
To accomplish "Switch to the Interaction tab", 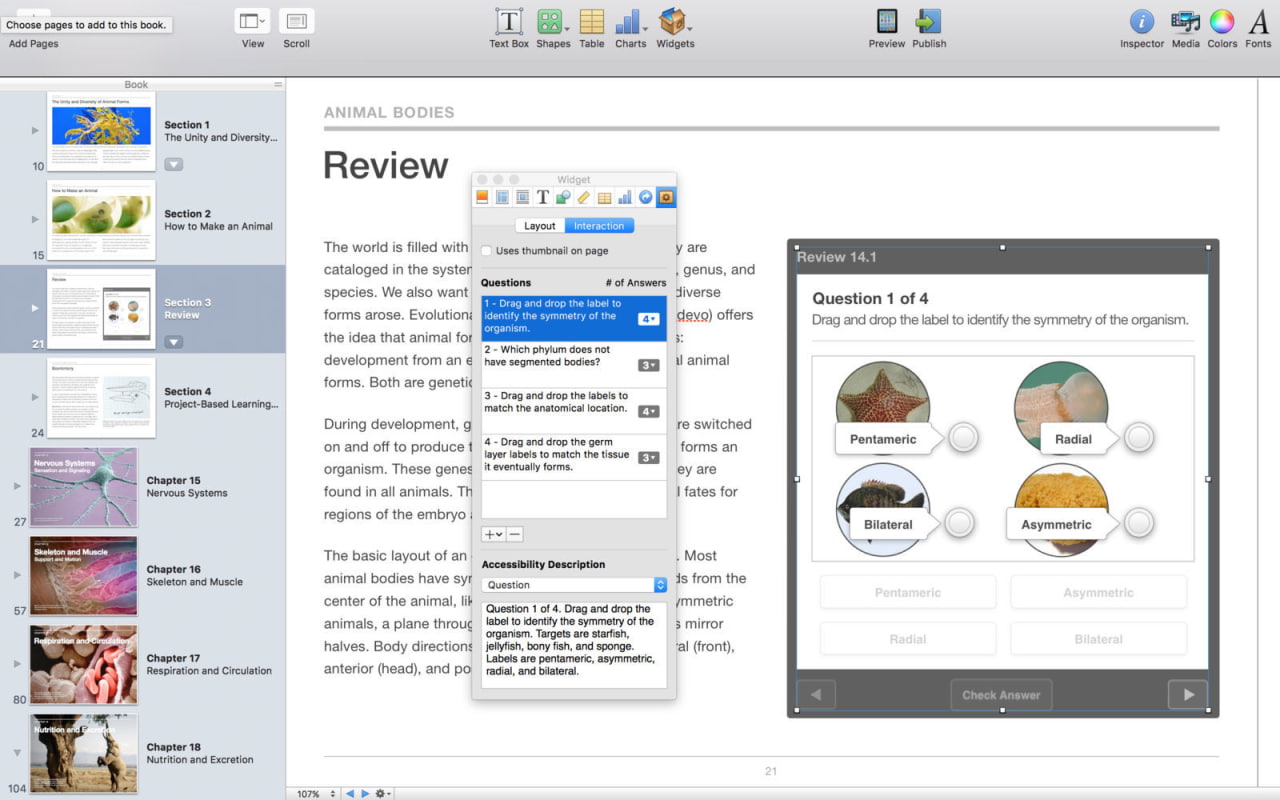I will [x=598, y=225].
